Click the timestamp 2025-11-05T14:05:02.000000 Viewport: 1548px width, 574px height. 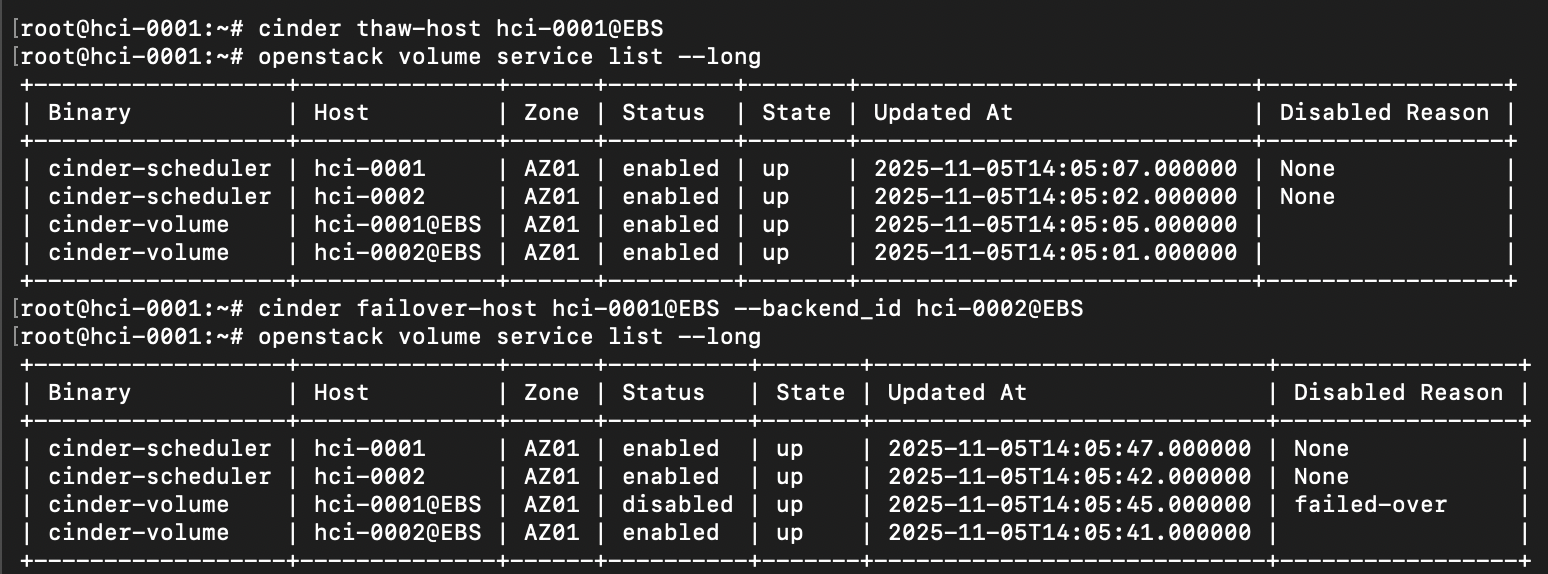1055,196
